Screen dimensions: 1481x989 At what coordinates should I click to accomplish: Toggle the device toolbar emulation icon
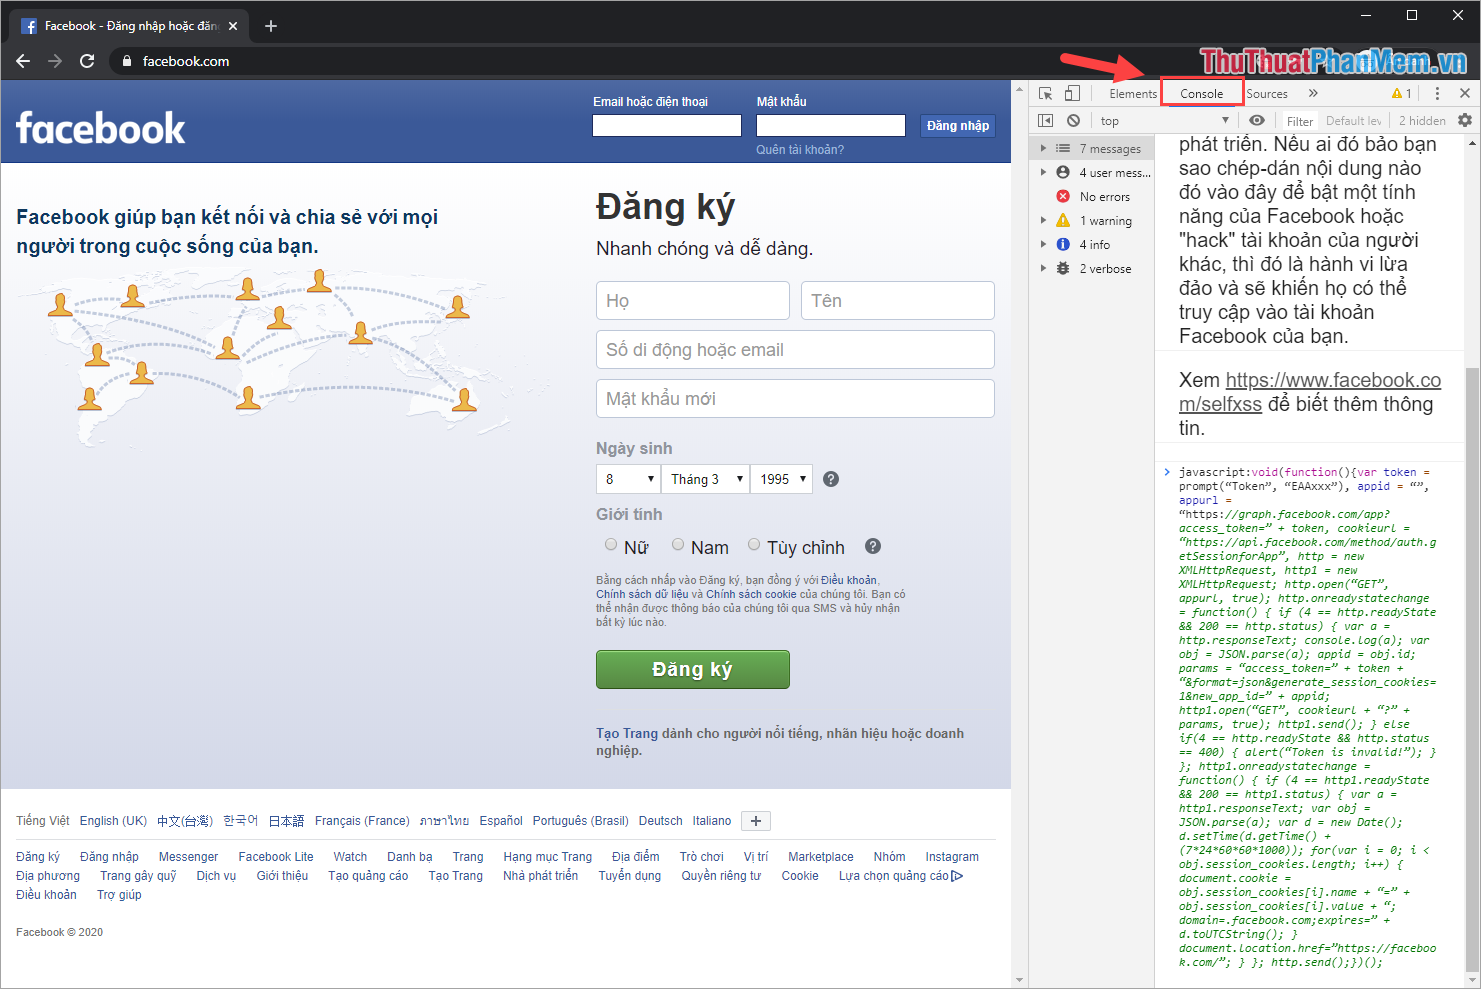point(1072,92)
